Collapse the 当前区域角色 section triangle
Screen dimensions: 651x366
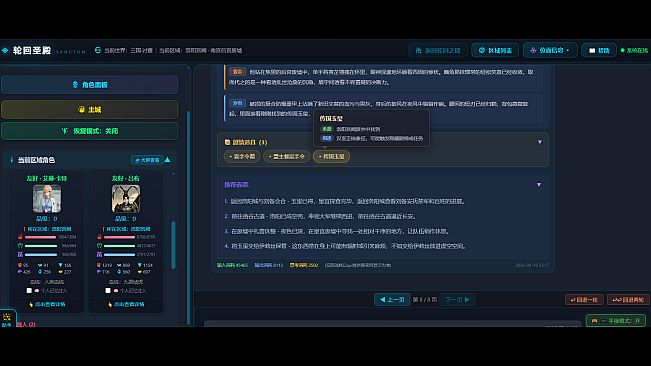168,160
